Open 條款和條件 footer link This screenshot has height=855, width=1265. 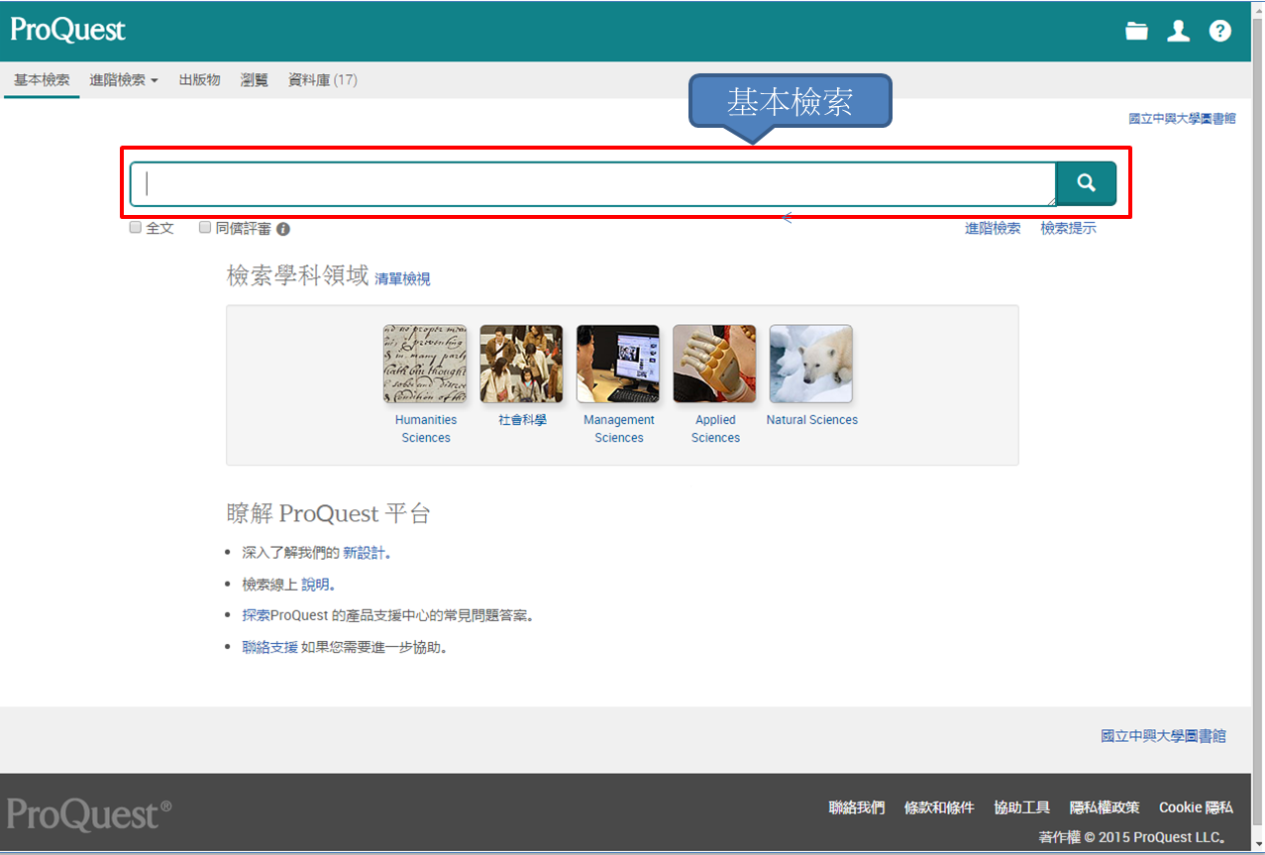(x=939, y=808)
